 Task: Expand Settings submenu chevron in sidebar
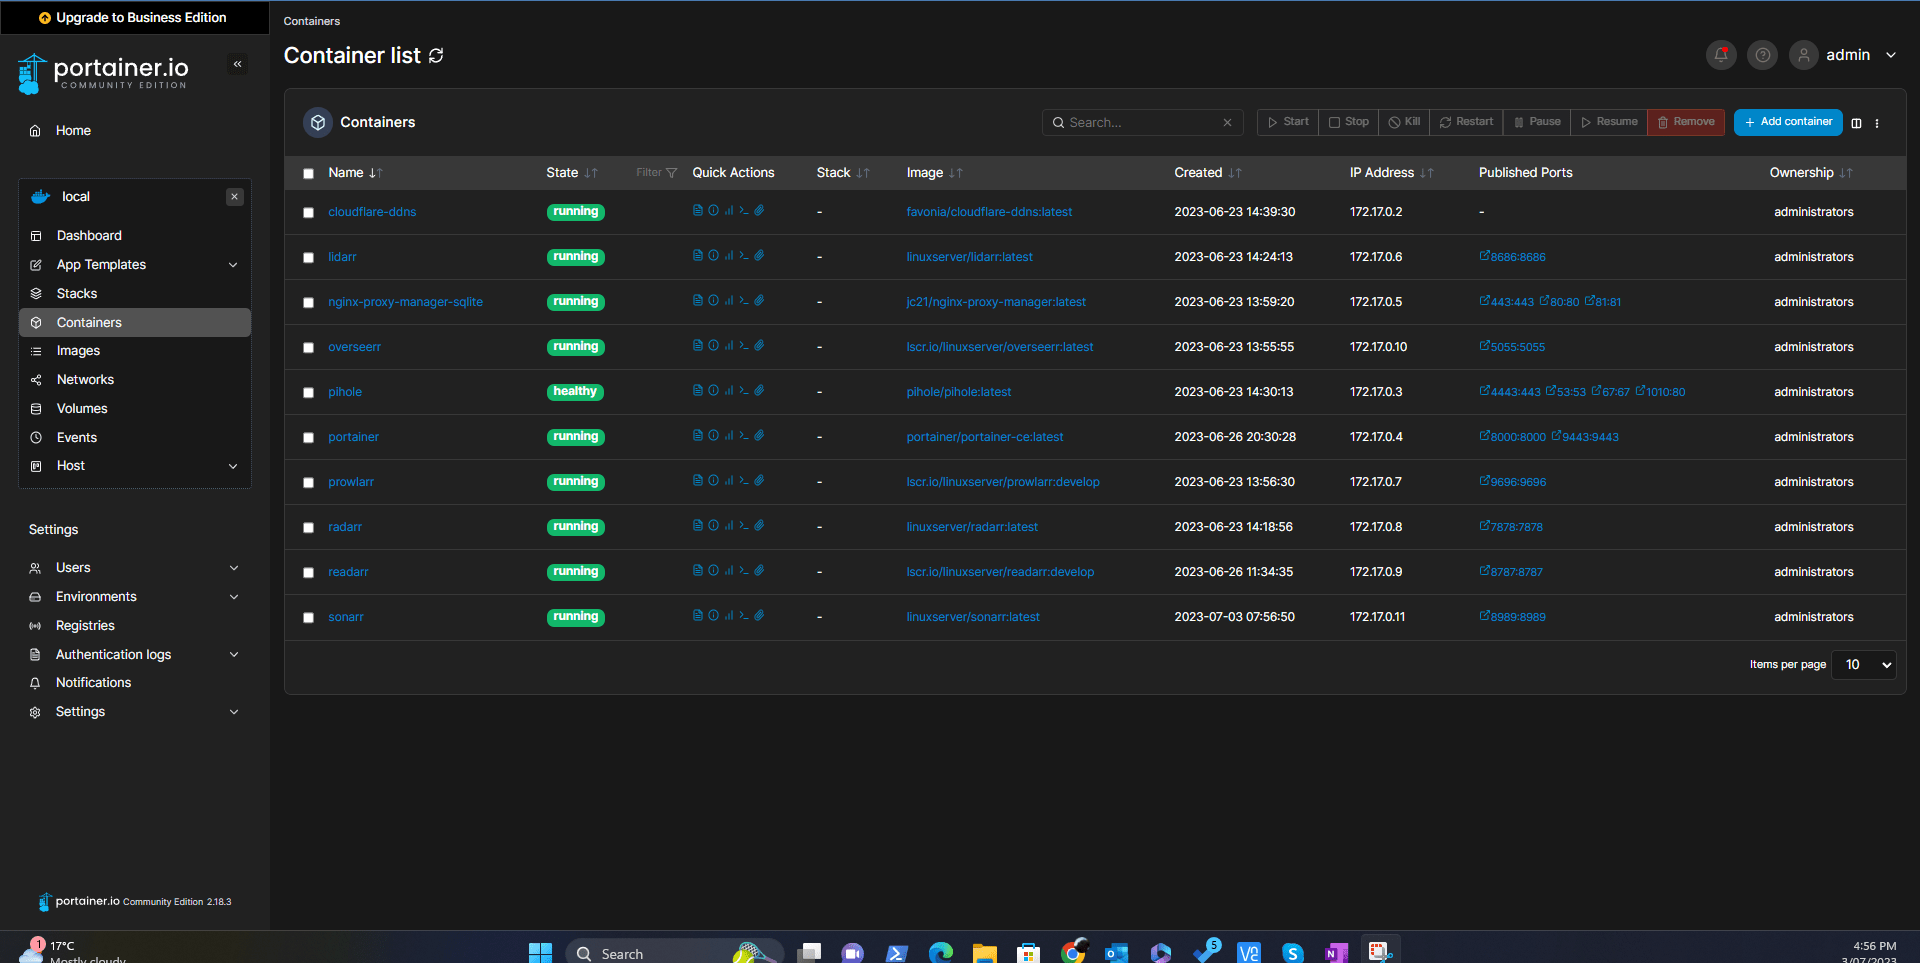(234, 712)
